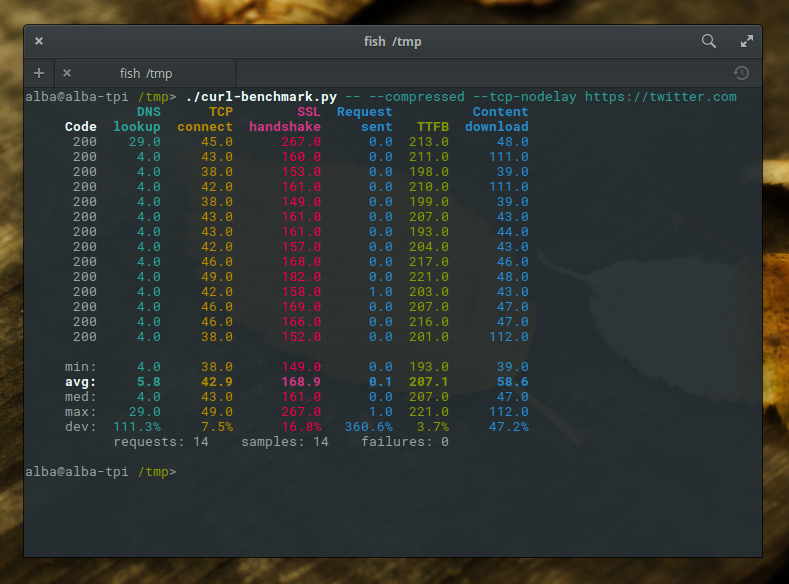
Task: Click the 'TCP' header word
Action: click(221, 112)
